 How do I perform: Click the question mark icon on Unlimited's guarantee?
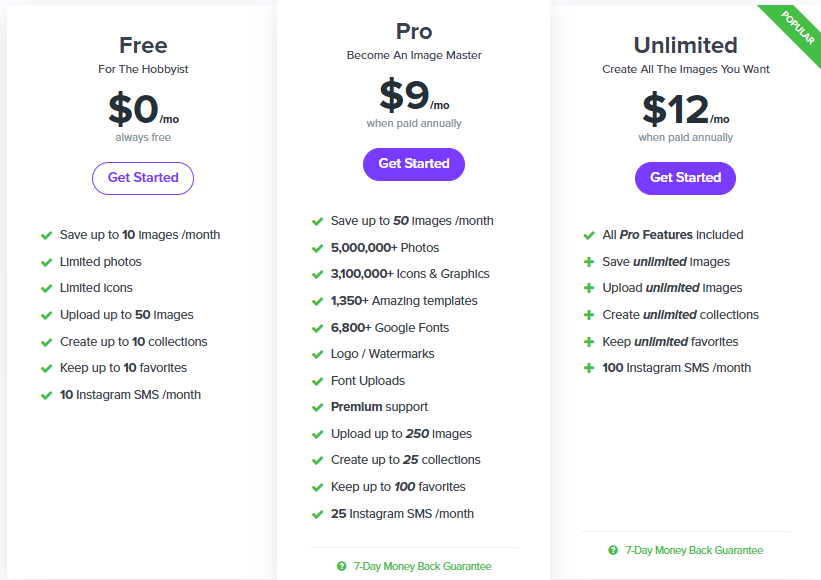(x=612, y=550)
